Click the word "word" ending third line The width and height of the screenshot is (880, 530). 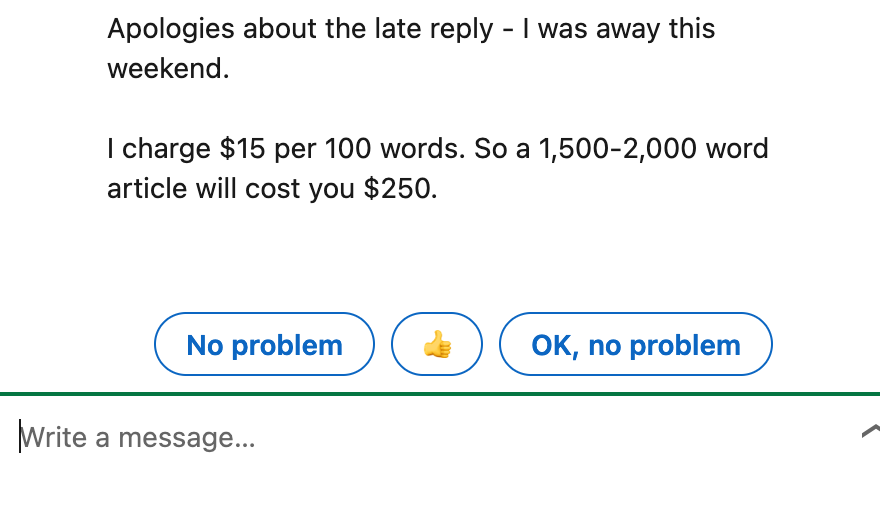click(737, 149)
